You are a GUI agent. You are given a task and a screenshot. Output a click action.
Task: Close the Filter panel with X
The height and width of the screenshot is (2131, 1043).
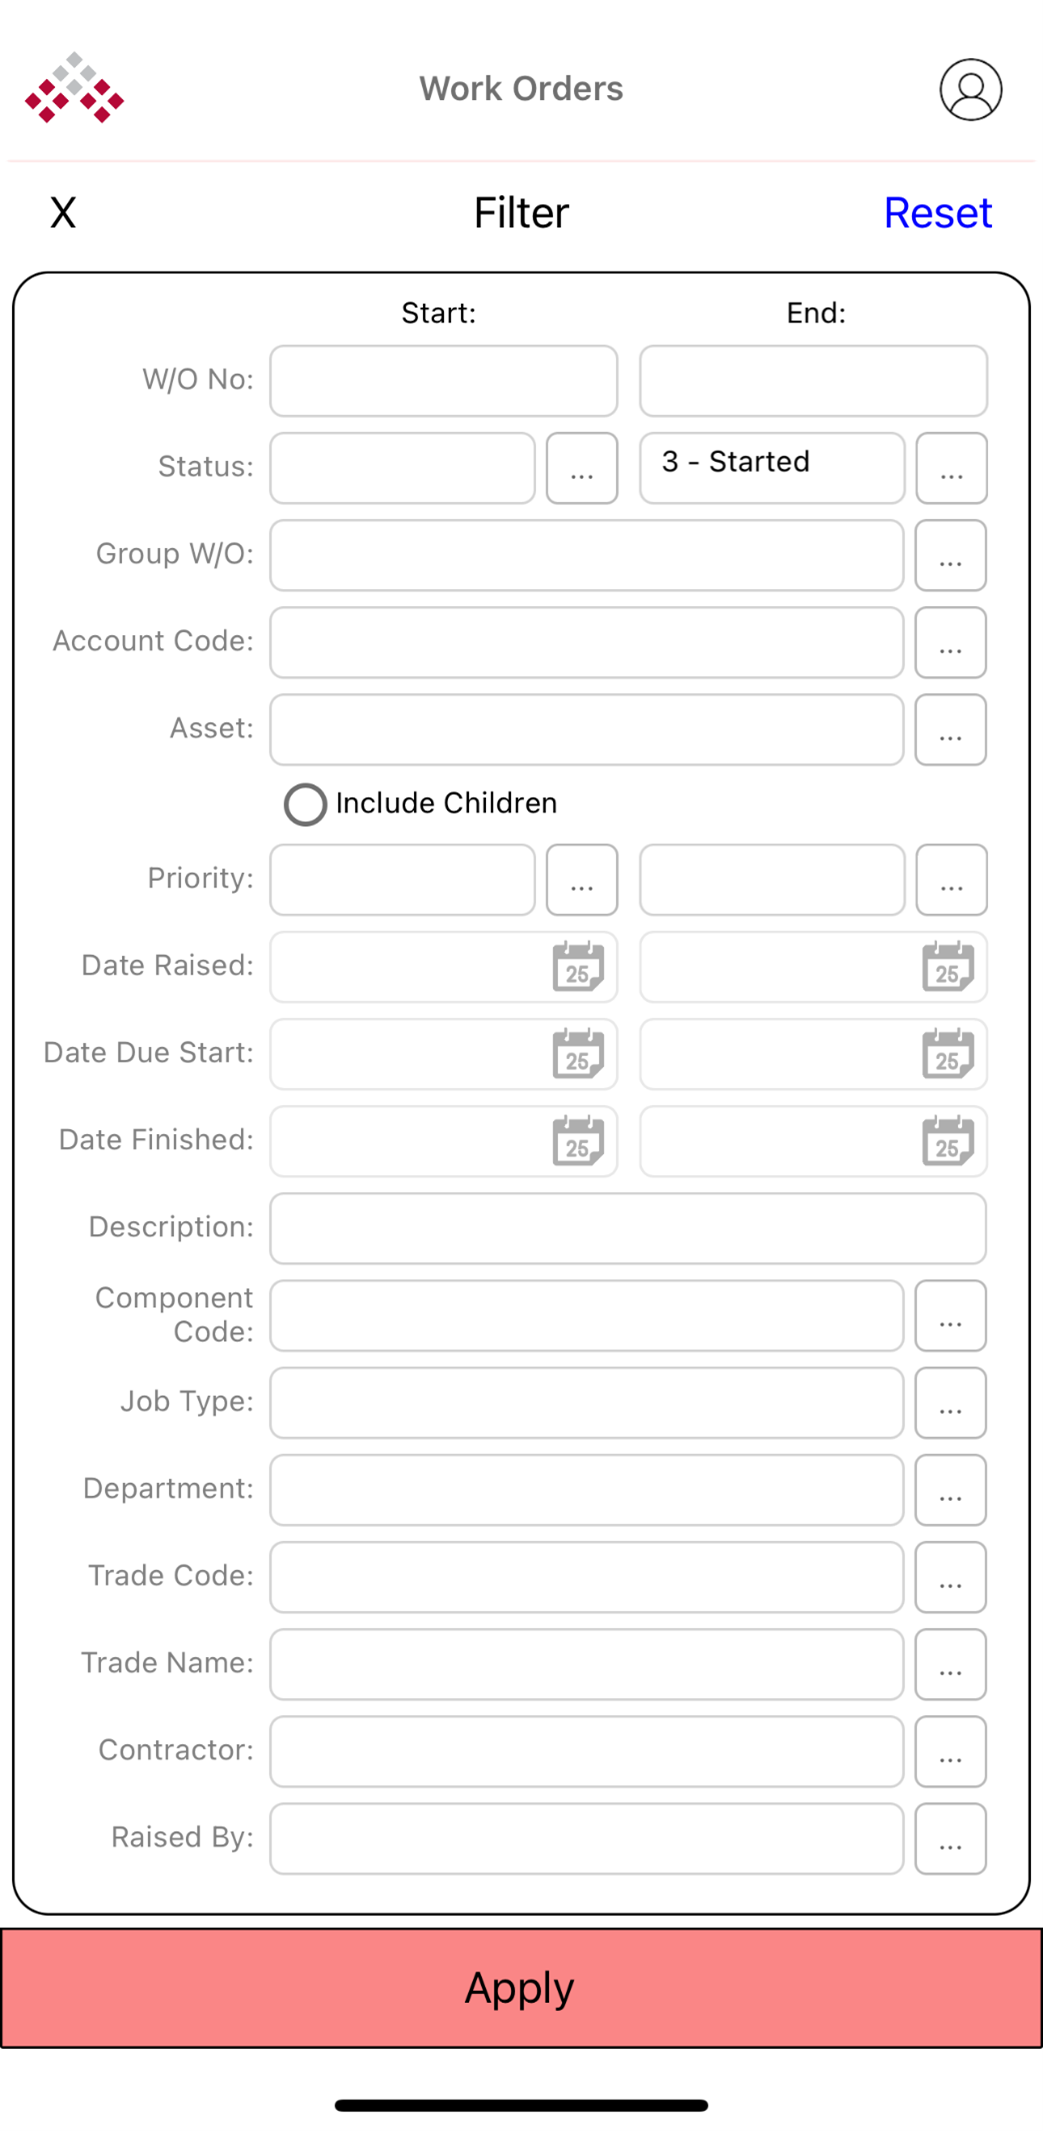point(63,212)
